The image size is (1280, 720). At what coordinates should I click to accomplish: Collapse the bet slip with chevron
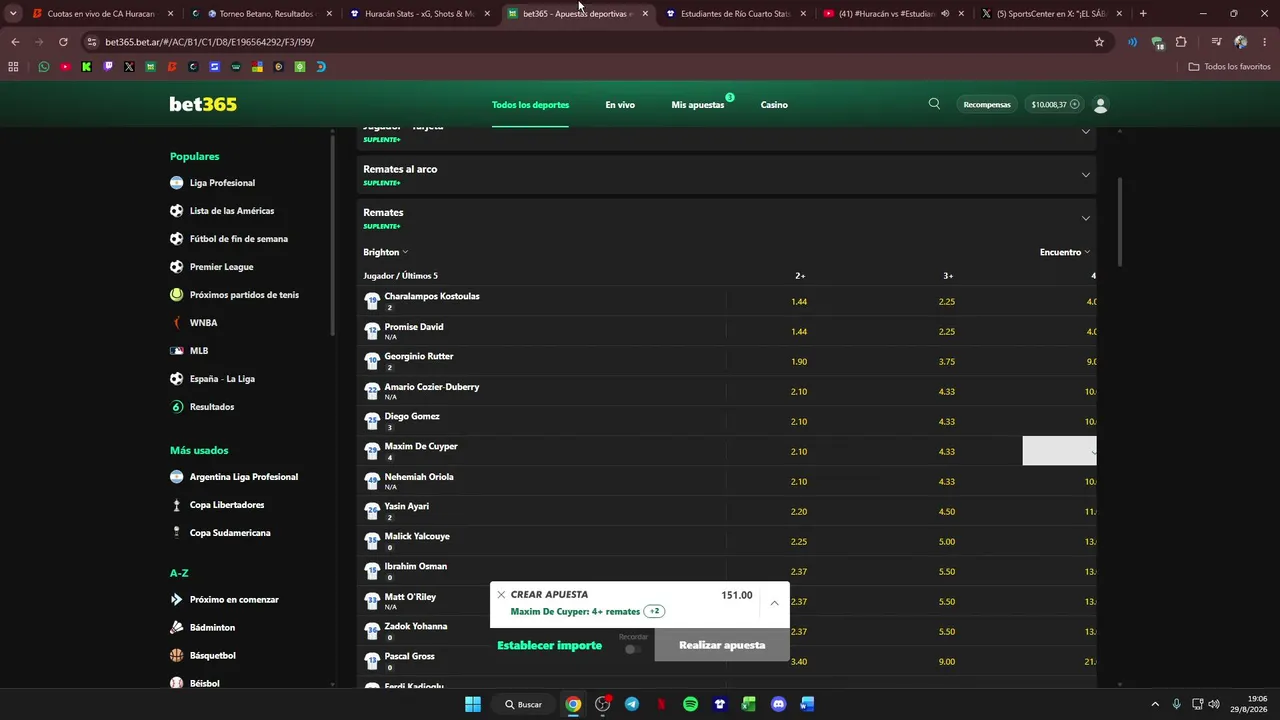pos(774,603)
